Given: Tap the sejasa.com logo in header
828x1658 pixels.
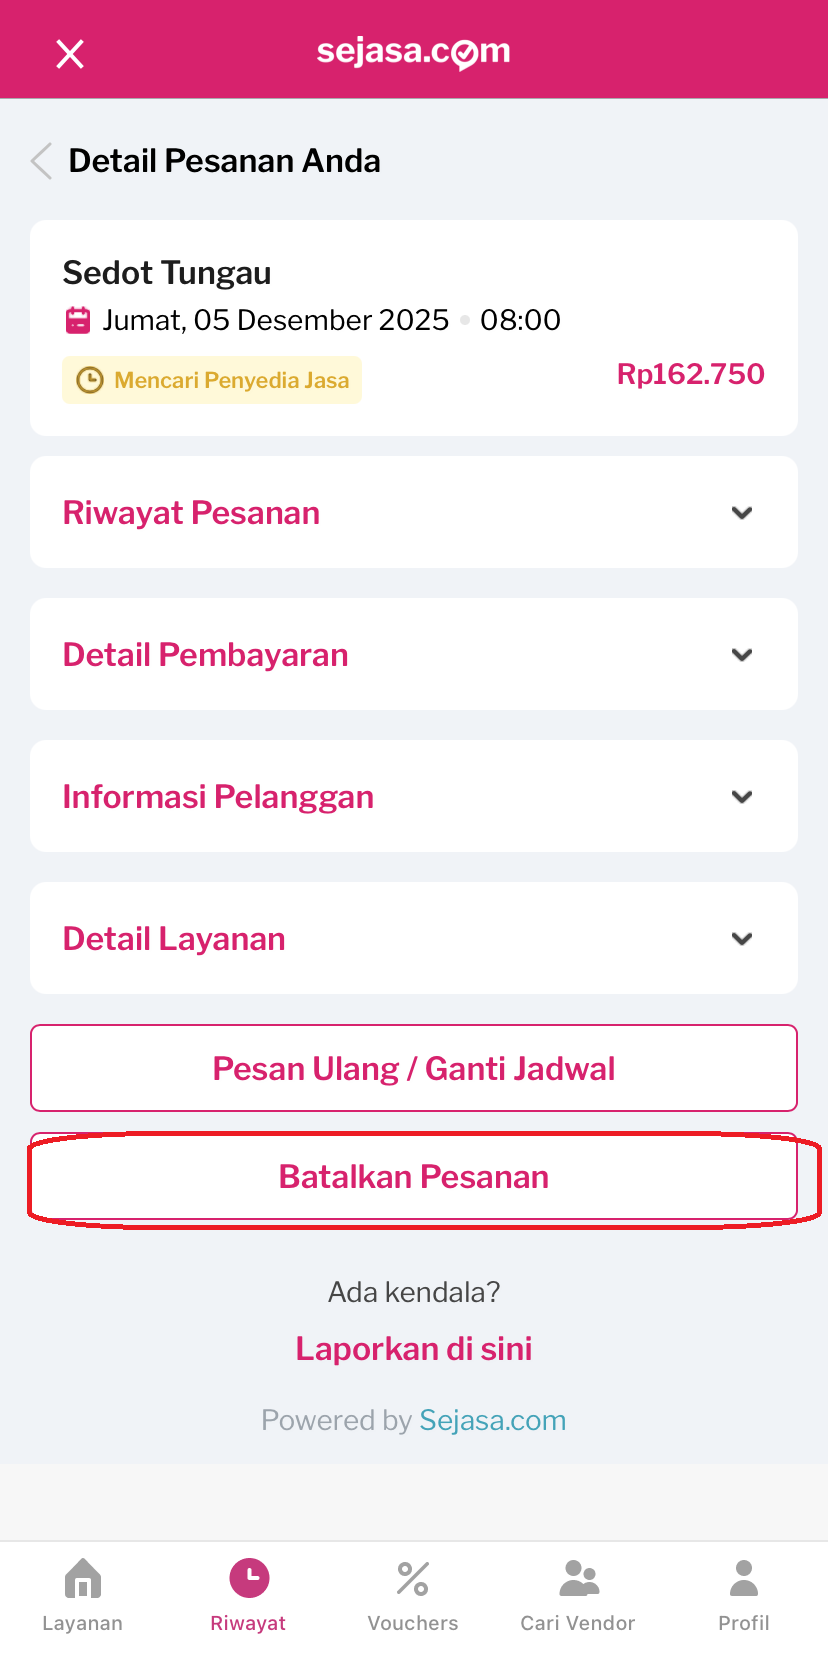Looking at the screenshot, I should click(414, 52).
